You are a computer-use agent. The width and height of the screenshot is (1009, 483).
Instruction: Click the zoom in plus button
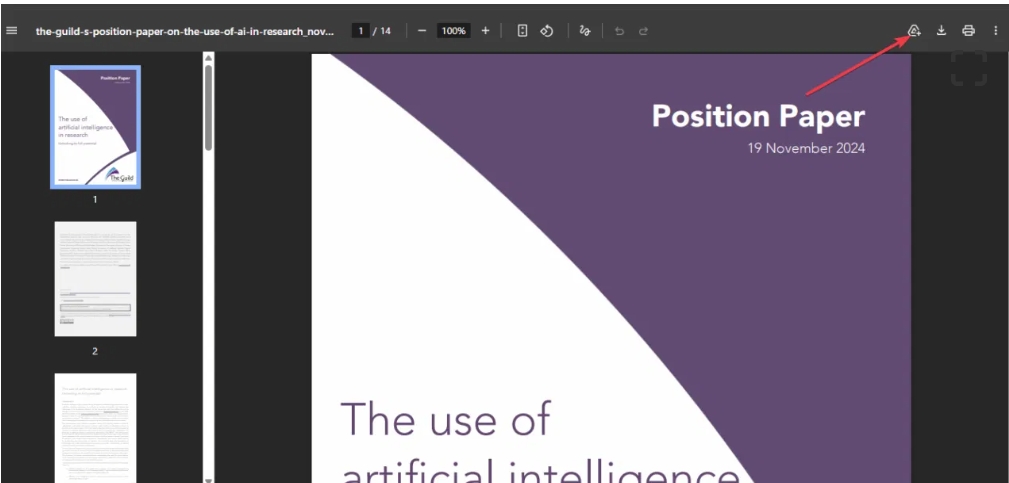point(485,31)
